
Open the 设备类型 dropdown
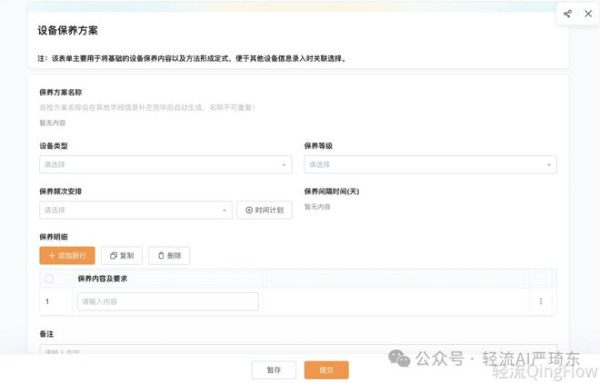coord(165,165)
